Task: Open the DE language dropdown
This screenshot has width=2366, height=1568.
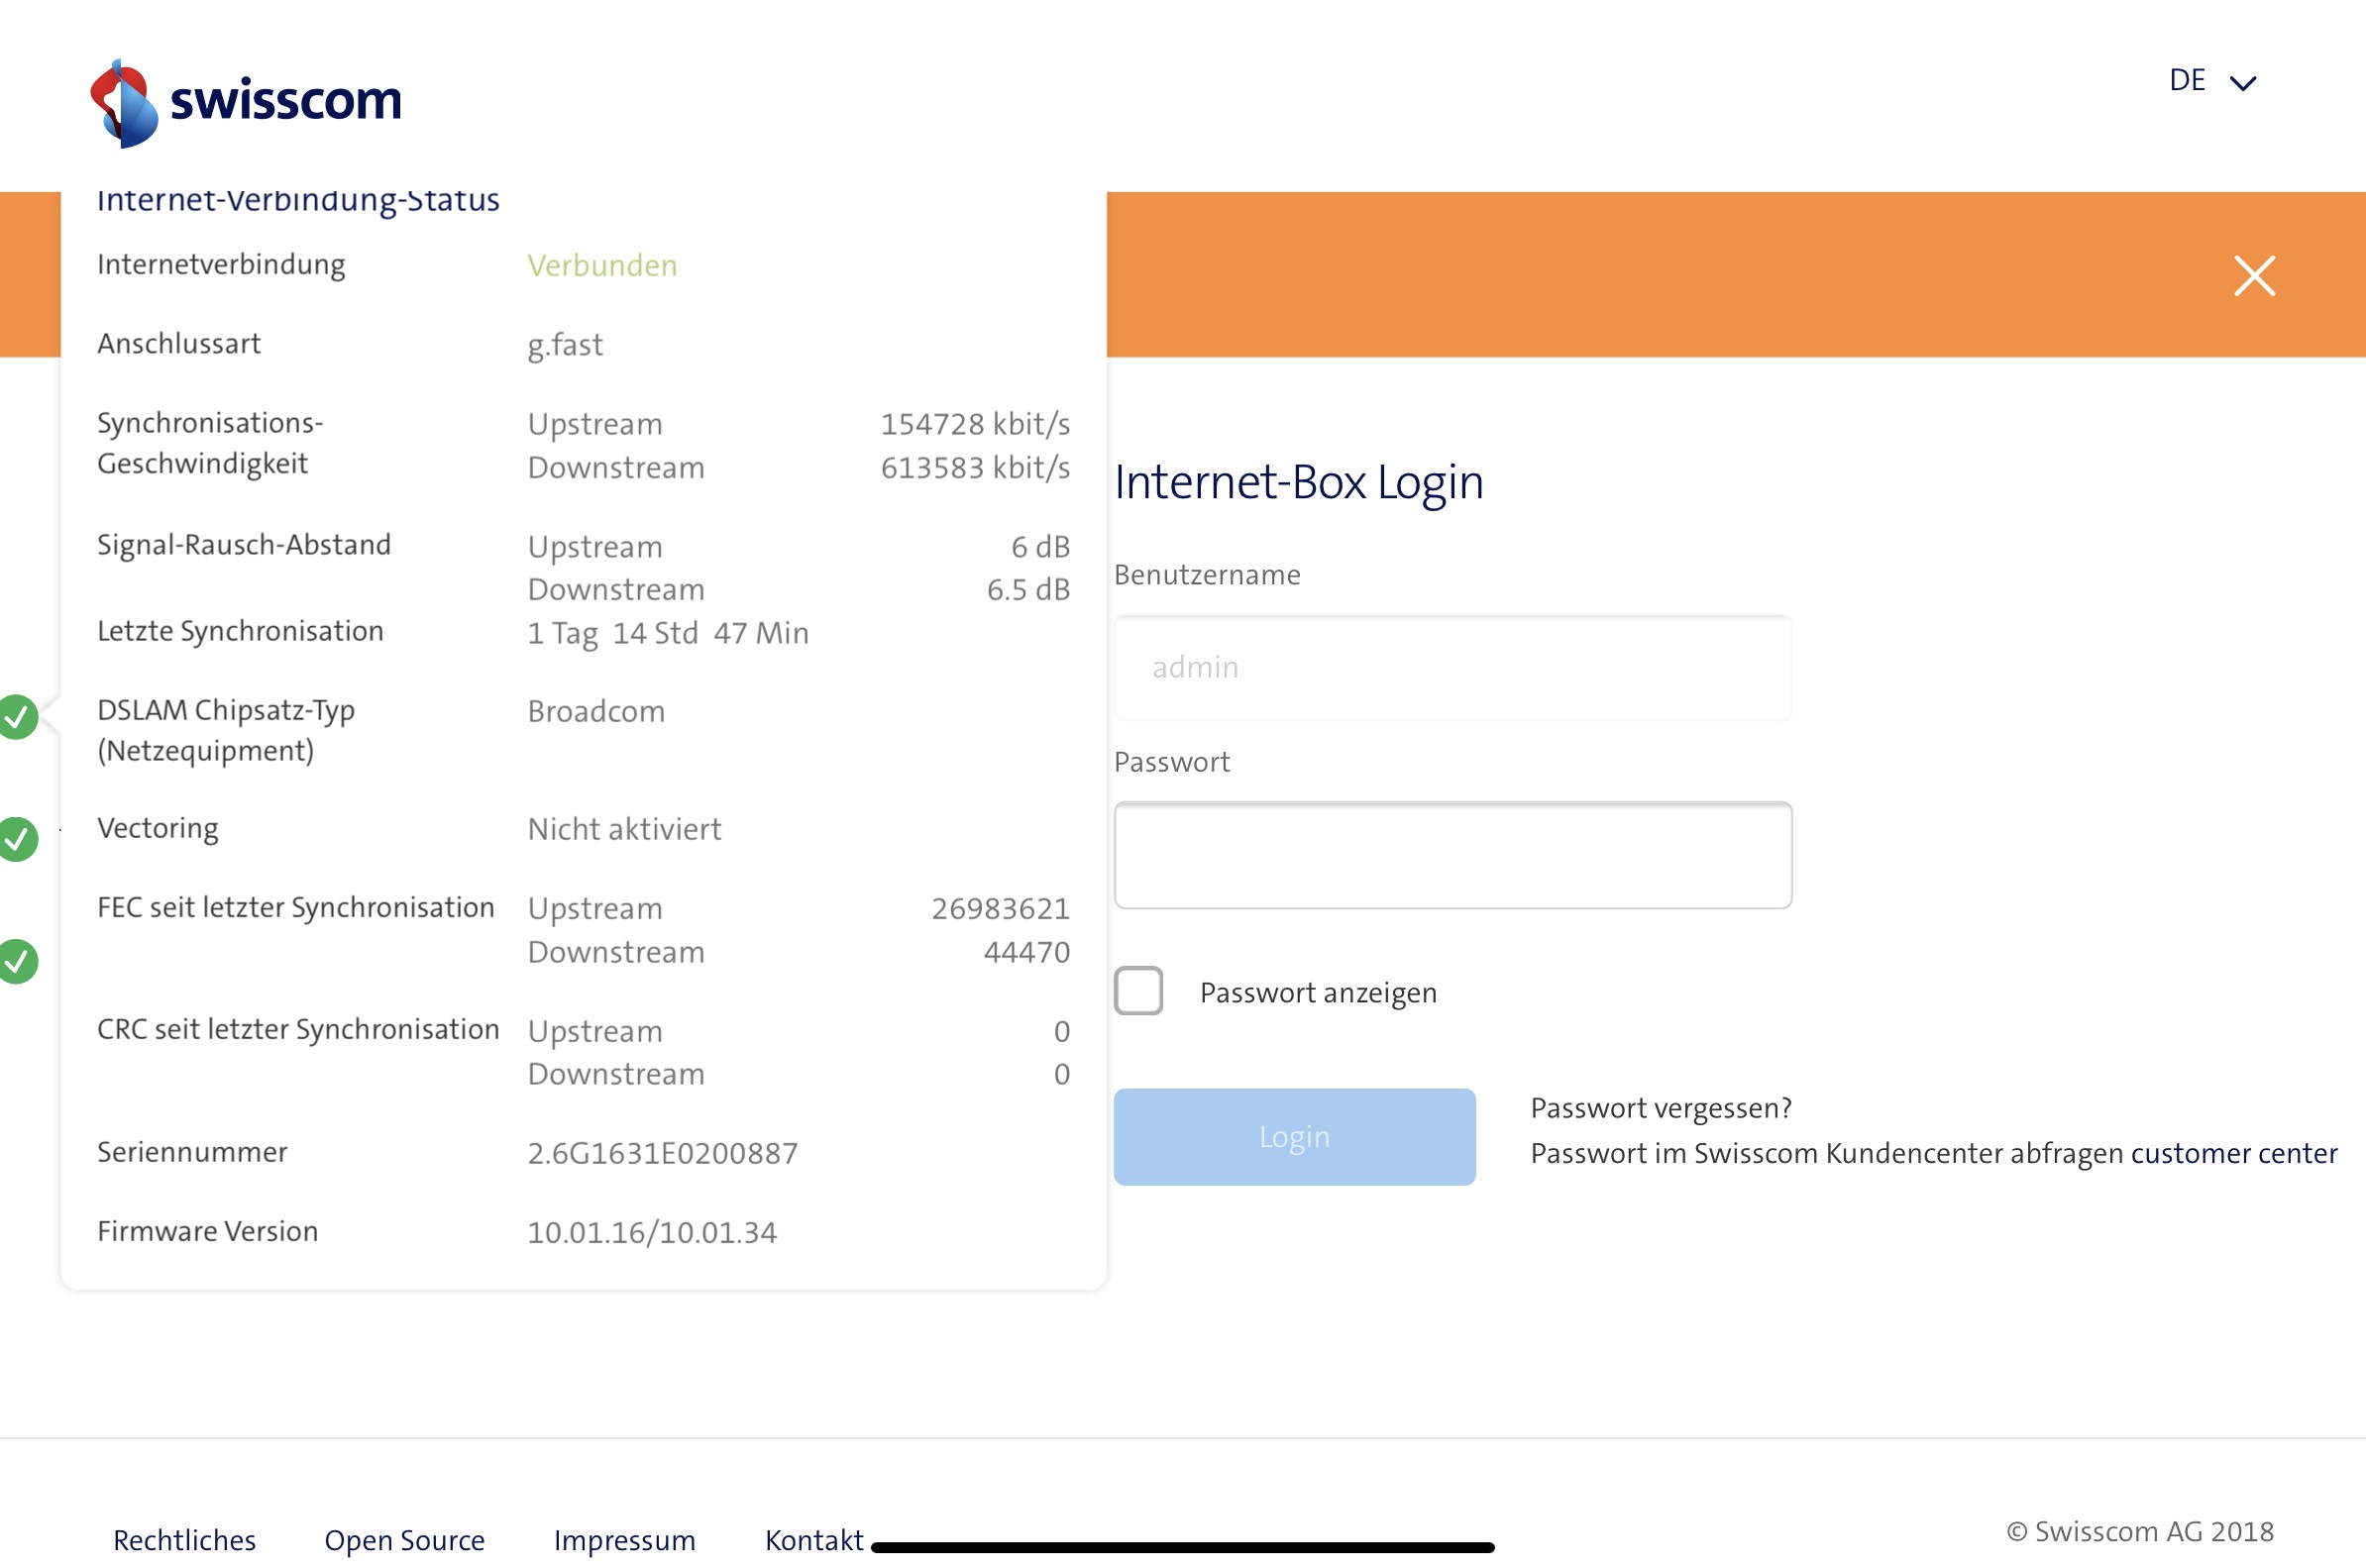Action: pos(2187,81)
